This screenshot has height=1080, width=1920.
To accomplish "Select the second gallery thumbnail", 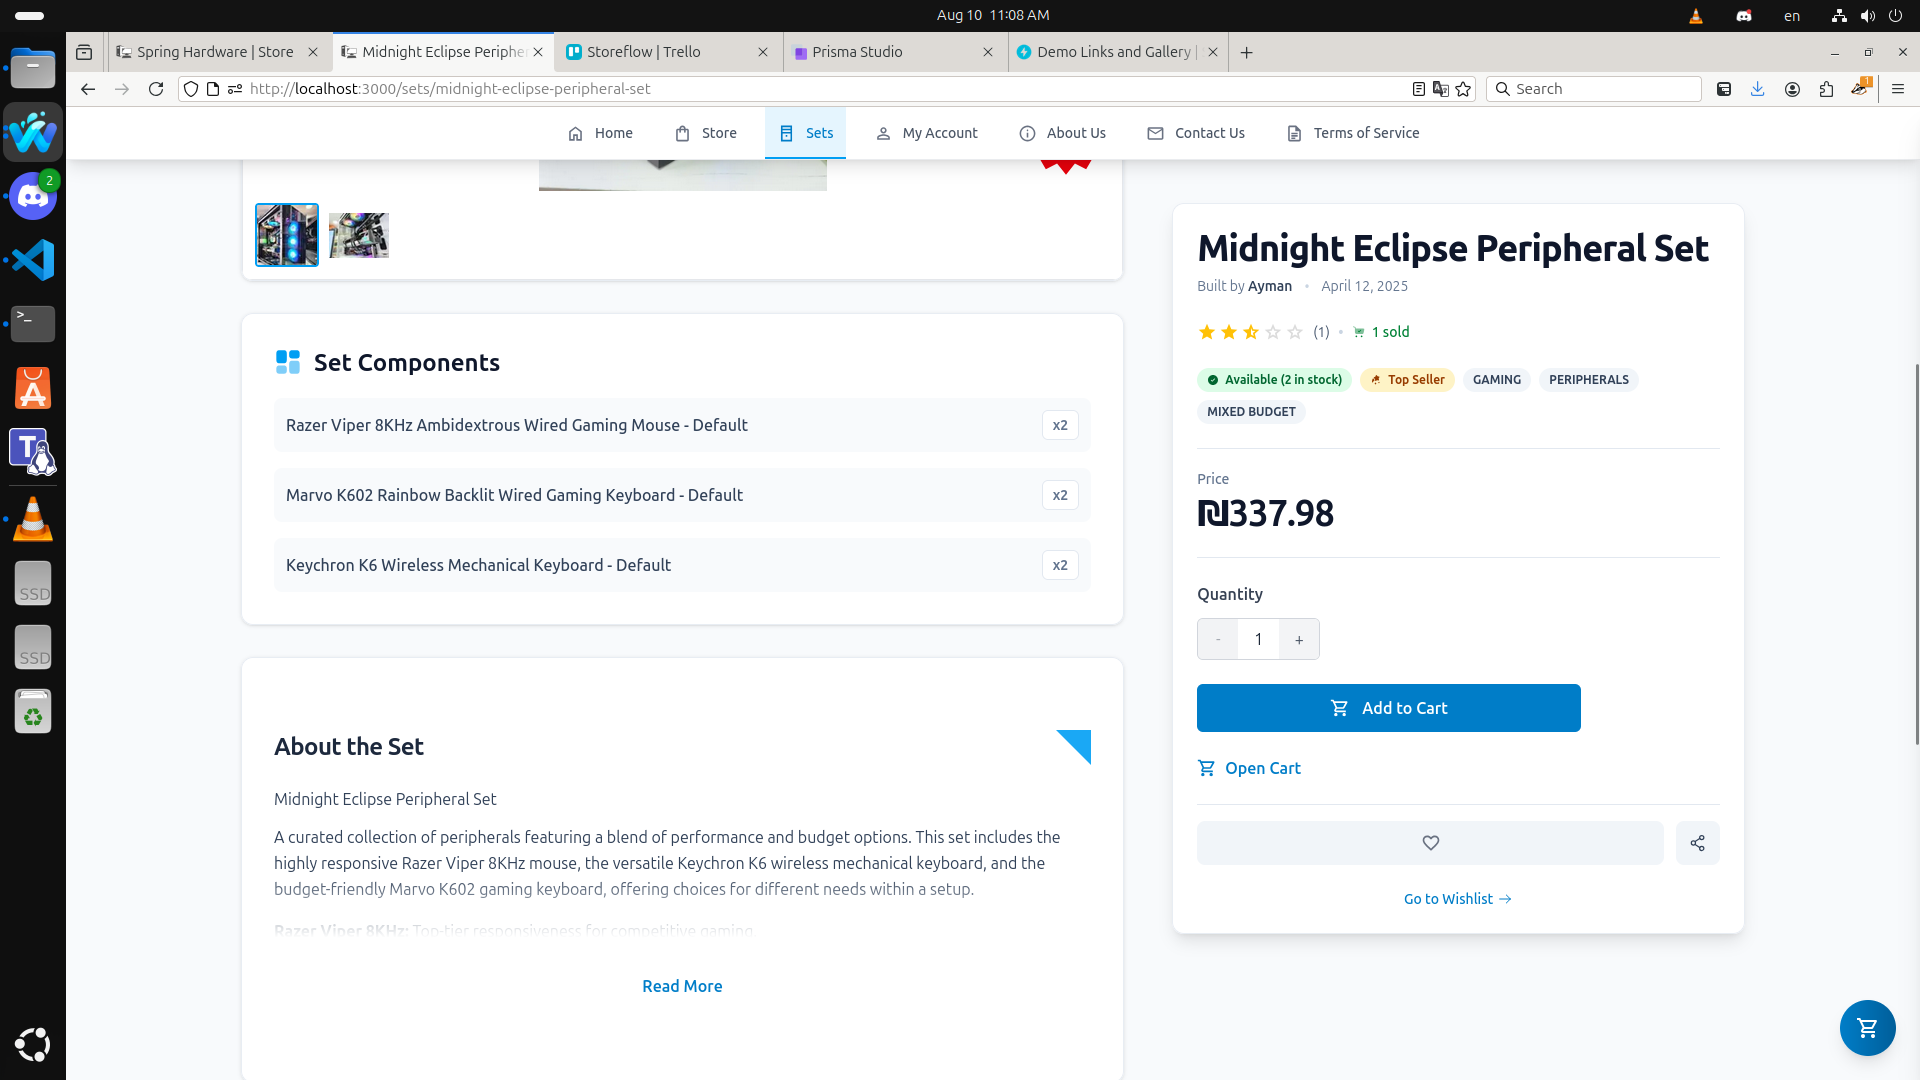I will [359, 235].
